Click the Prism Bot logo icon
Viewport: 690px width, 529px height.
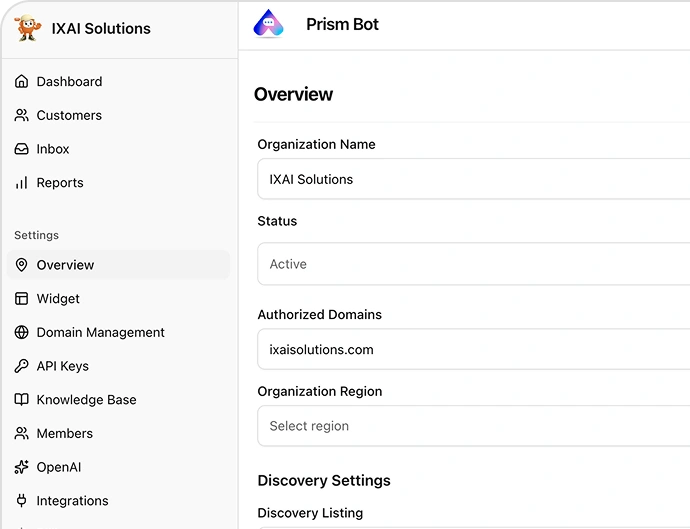tap(268, 23)
